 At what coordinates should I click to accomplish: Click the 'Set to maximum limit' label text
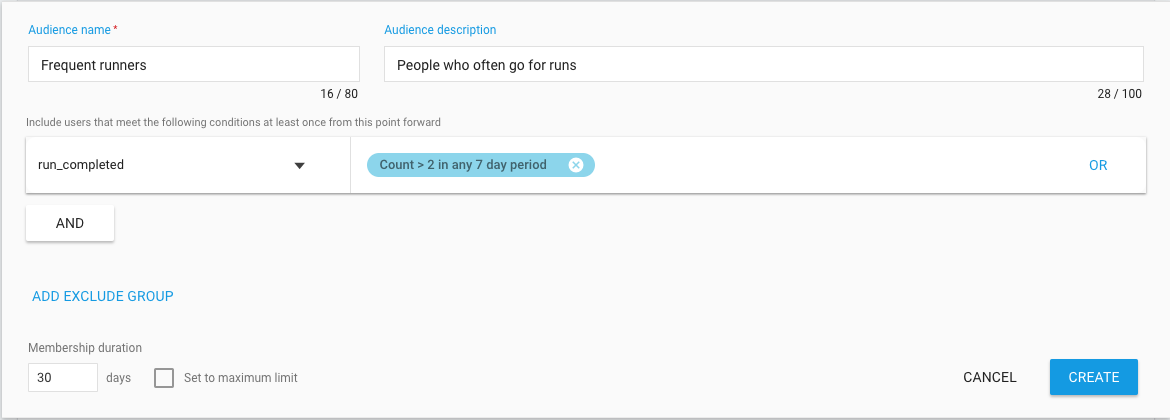pos(241,378)
